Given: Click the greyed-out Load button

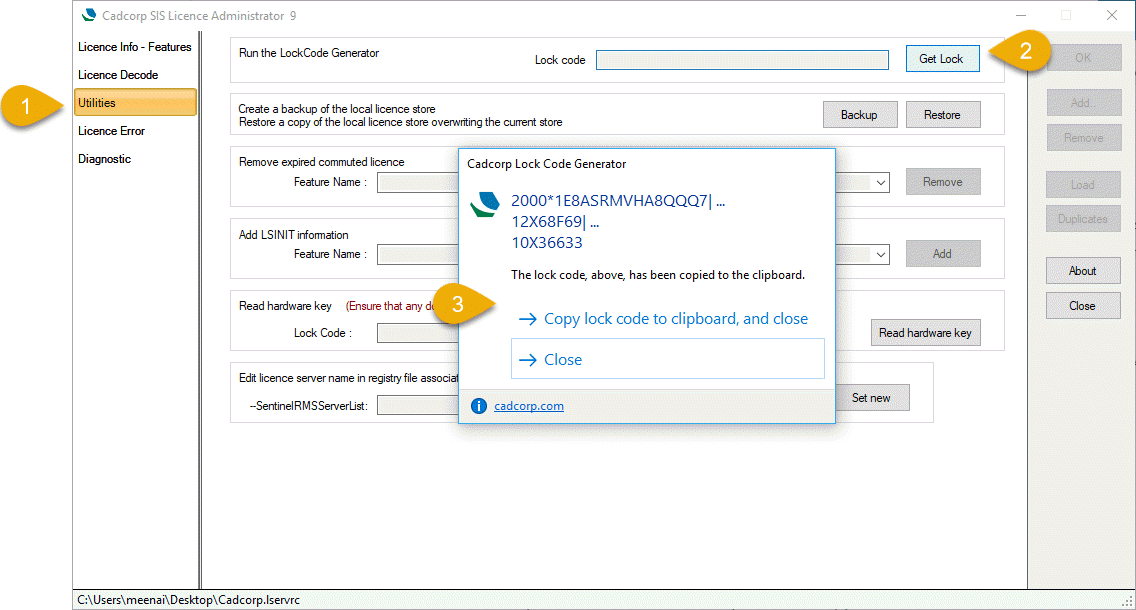Looking at the screenshot, I should [1083, 185].
